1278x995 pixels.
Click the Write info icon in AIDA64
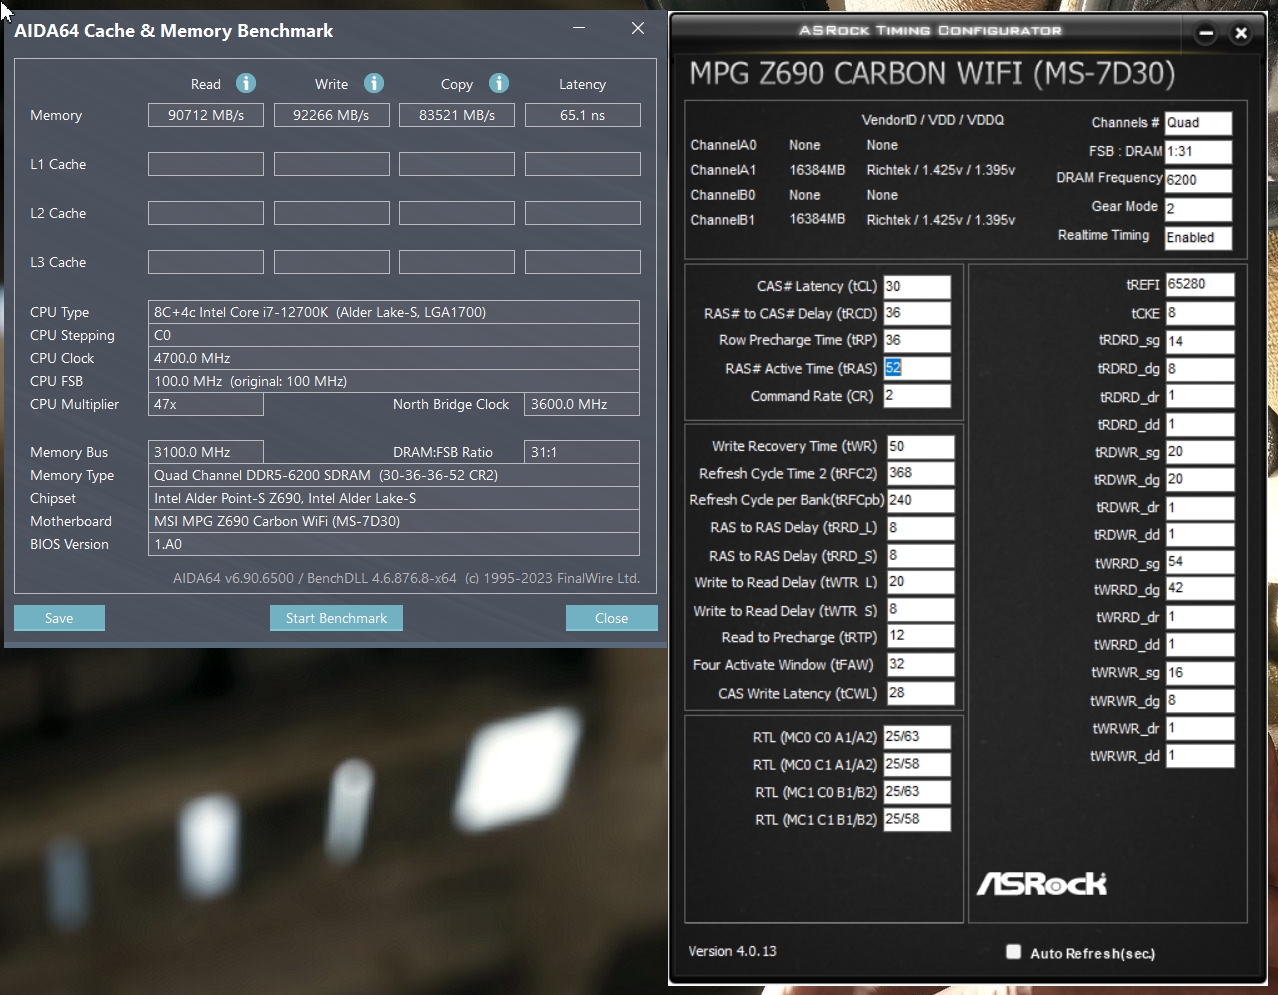point(374,83)
